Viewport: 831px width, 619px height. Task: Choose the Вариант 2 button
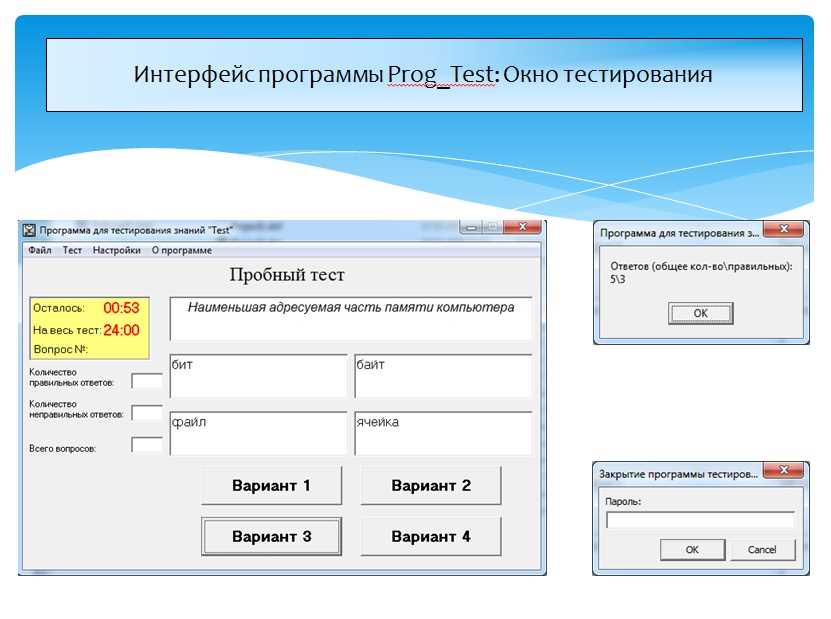click(x=431, y=485)
